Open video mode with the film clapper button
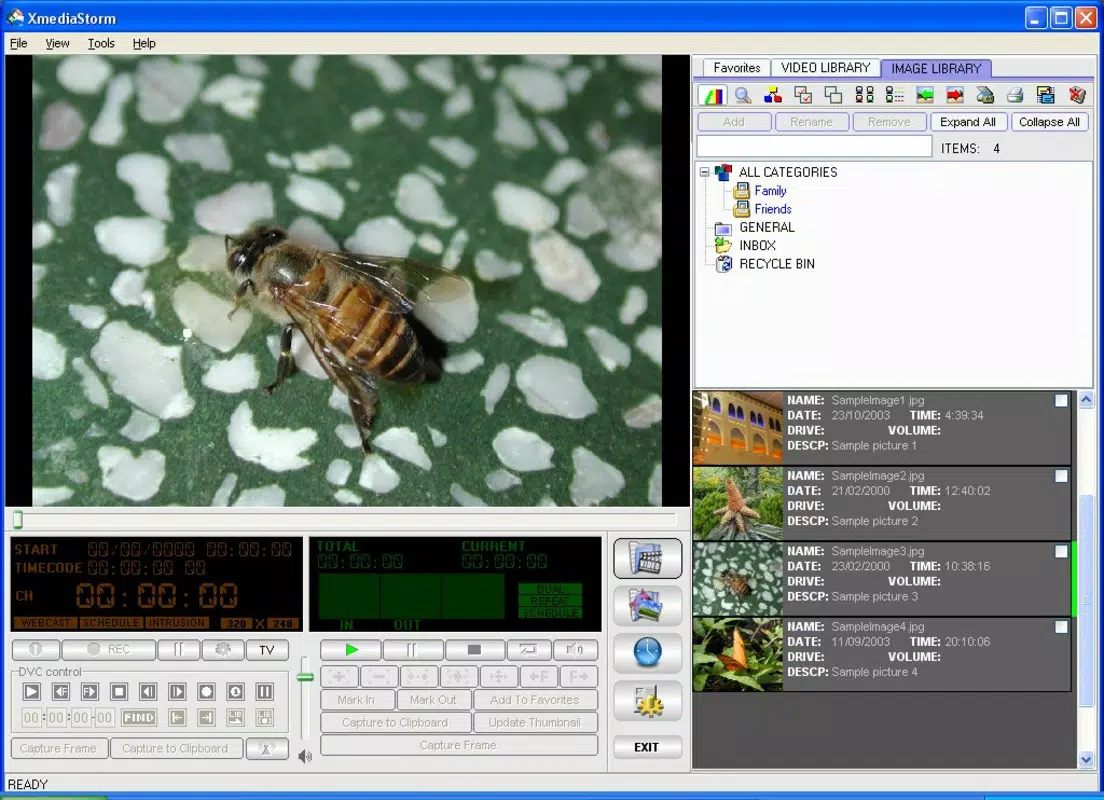 (648, 558)
